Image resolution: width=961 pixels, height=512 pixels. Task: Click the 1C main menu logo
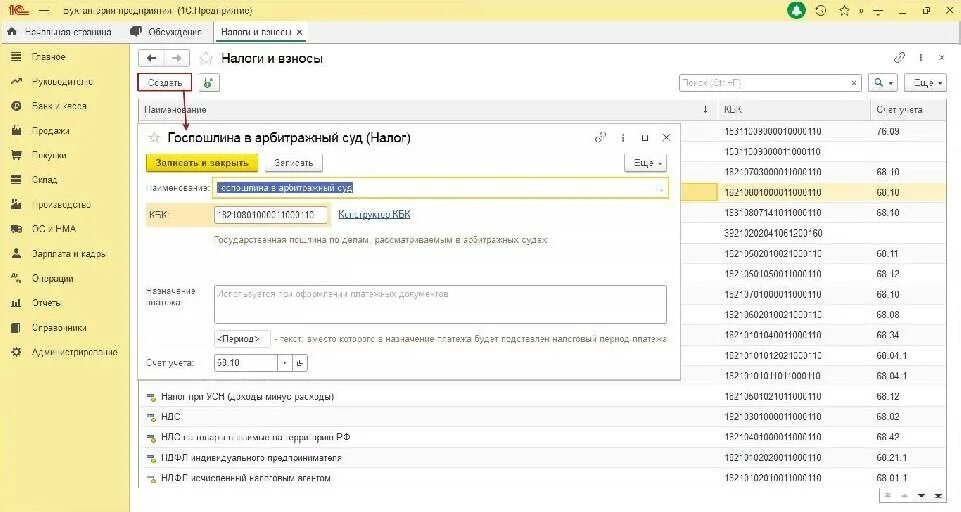pos(18,10)
